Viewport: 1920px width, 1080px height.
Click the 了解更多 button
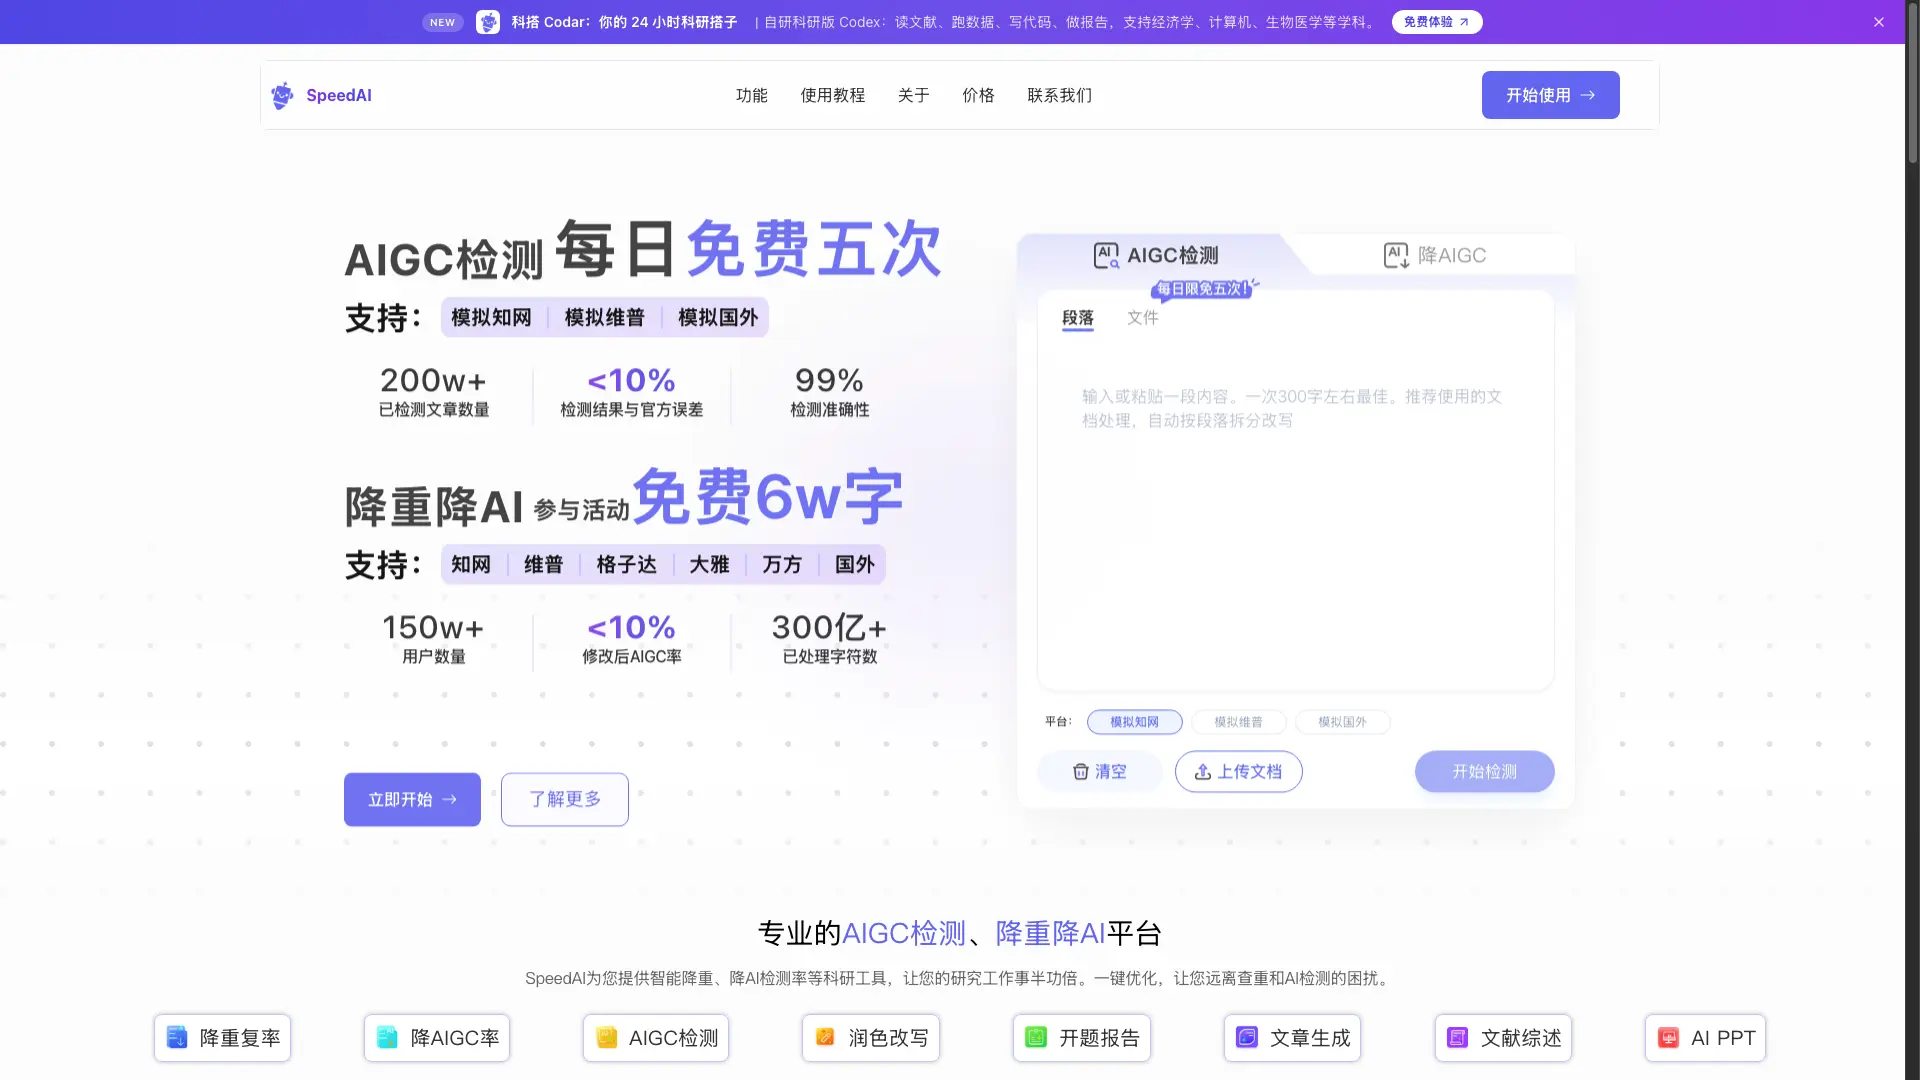tap(565, 800)
